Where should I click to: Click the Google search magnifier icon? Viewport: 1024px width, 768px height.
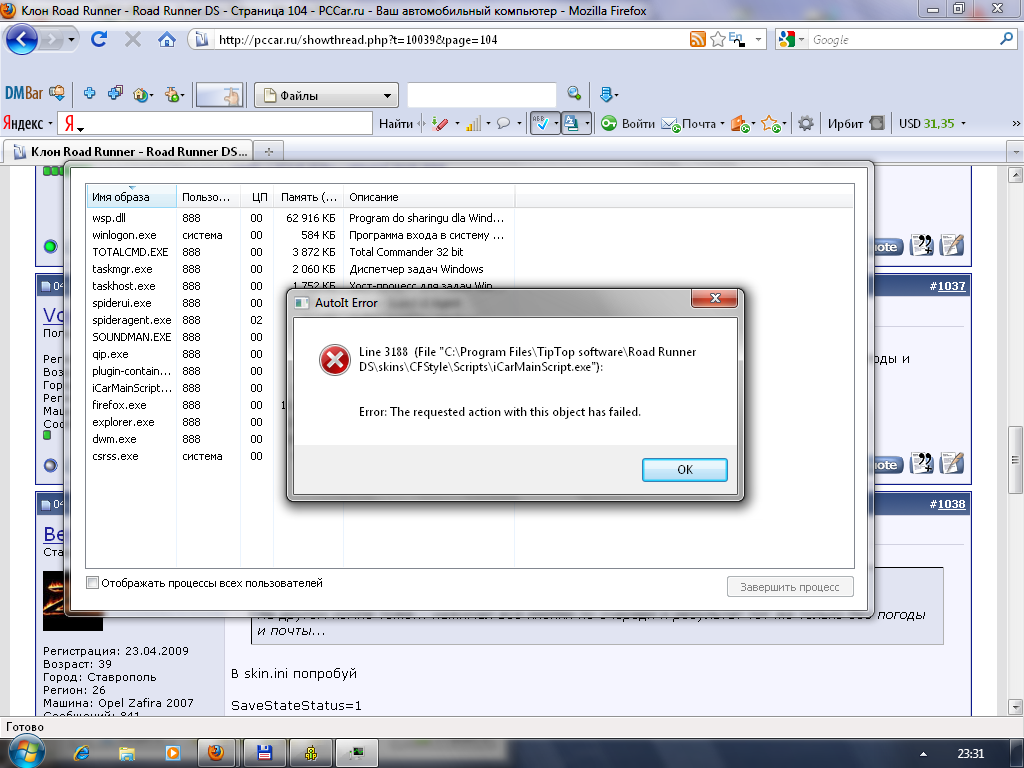[x=1006, y=40]
